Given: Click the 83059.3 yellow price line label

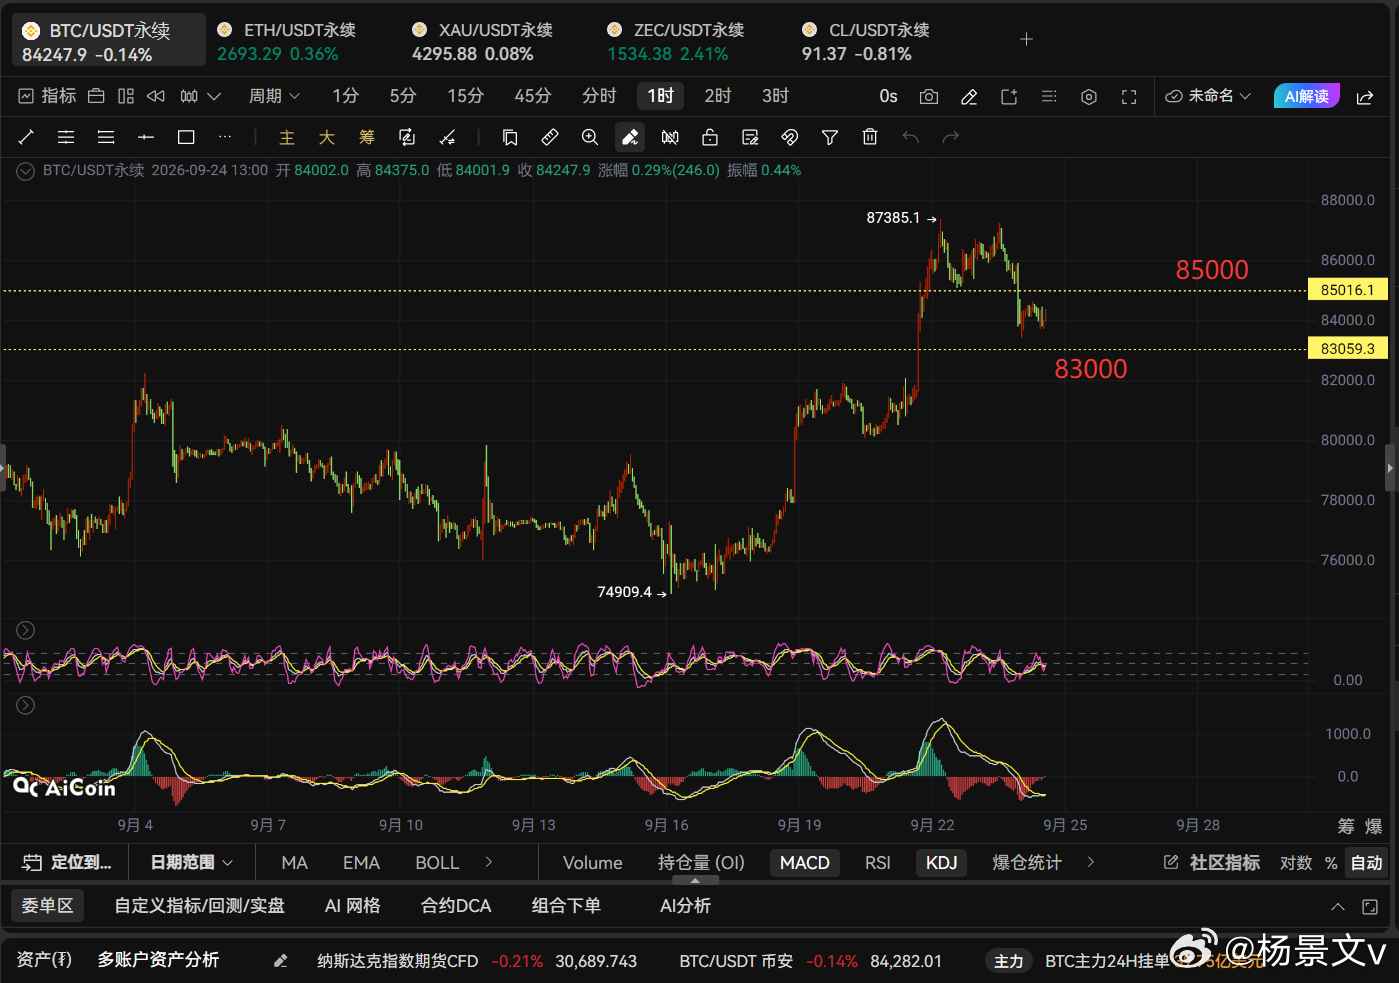Looking at the screenshot, I should (x=1347, y=349).
